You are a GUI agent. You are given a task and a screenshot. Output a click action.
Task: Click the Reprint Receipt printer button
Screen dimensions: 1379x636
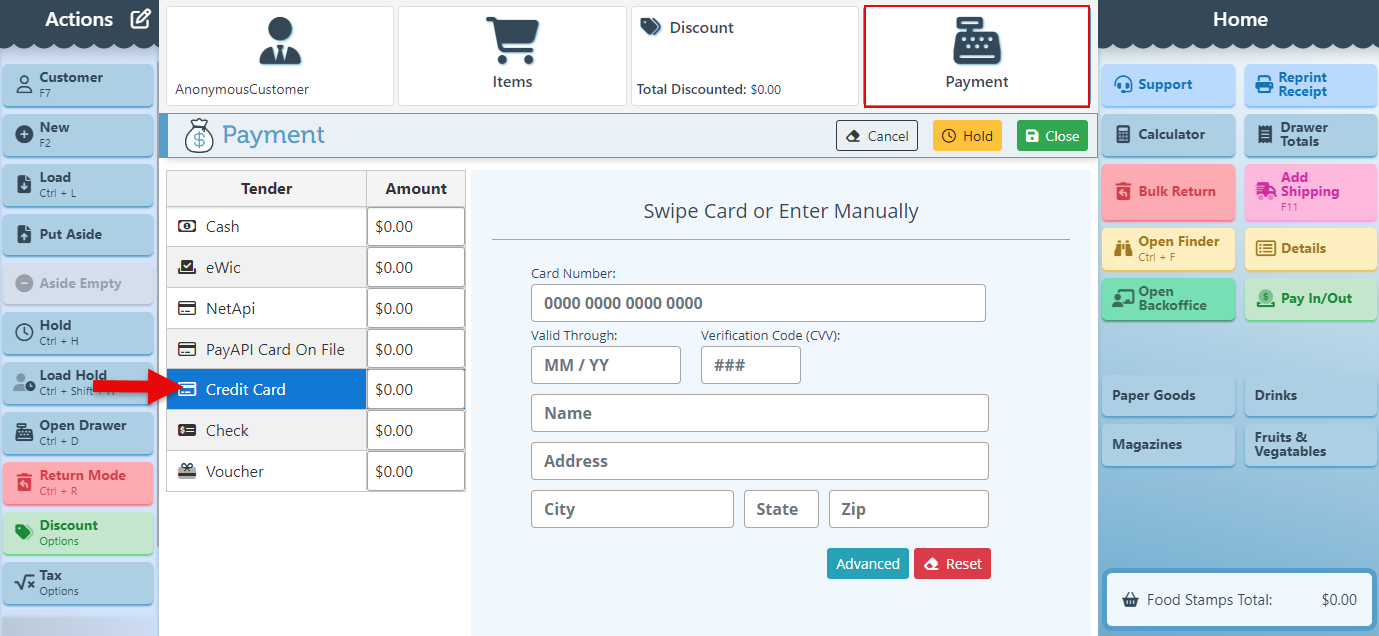(x=1309, y=85)
